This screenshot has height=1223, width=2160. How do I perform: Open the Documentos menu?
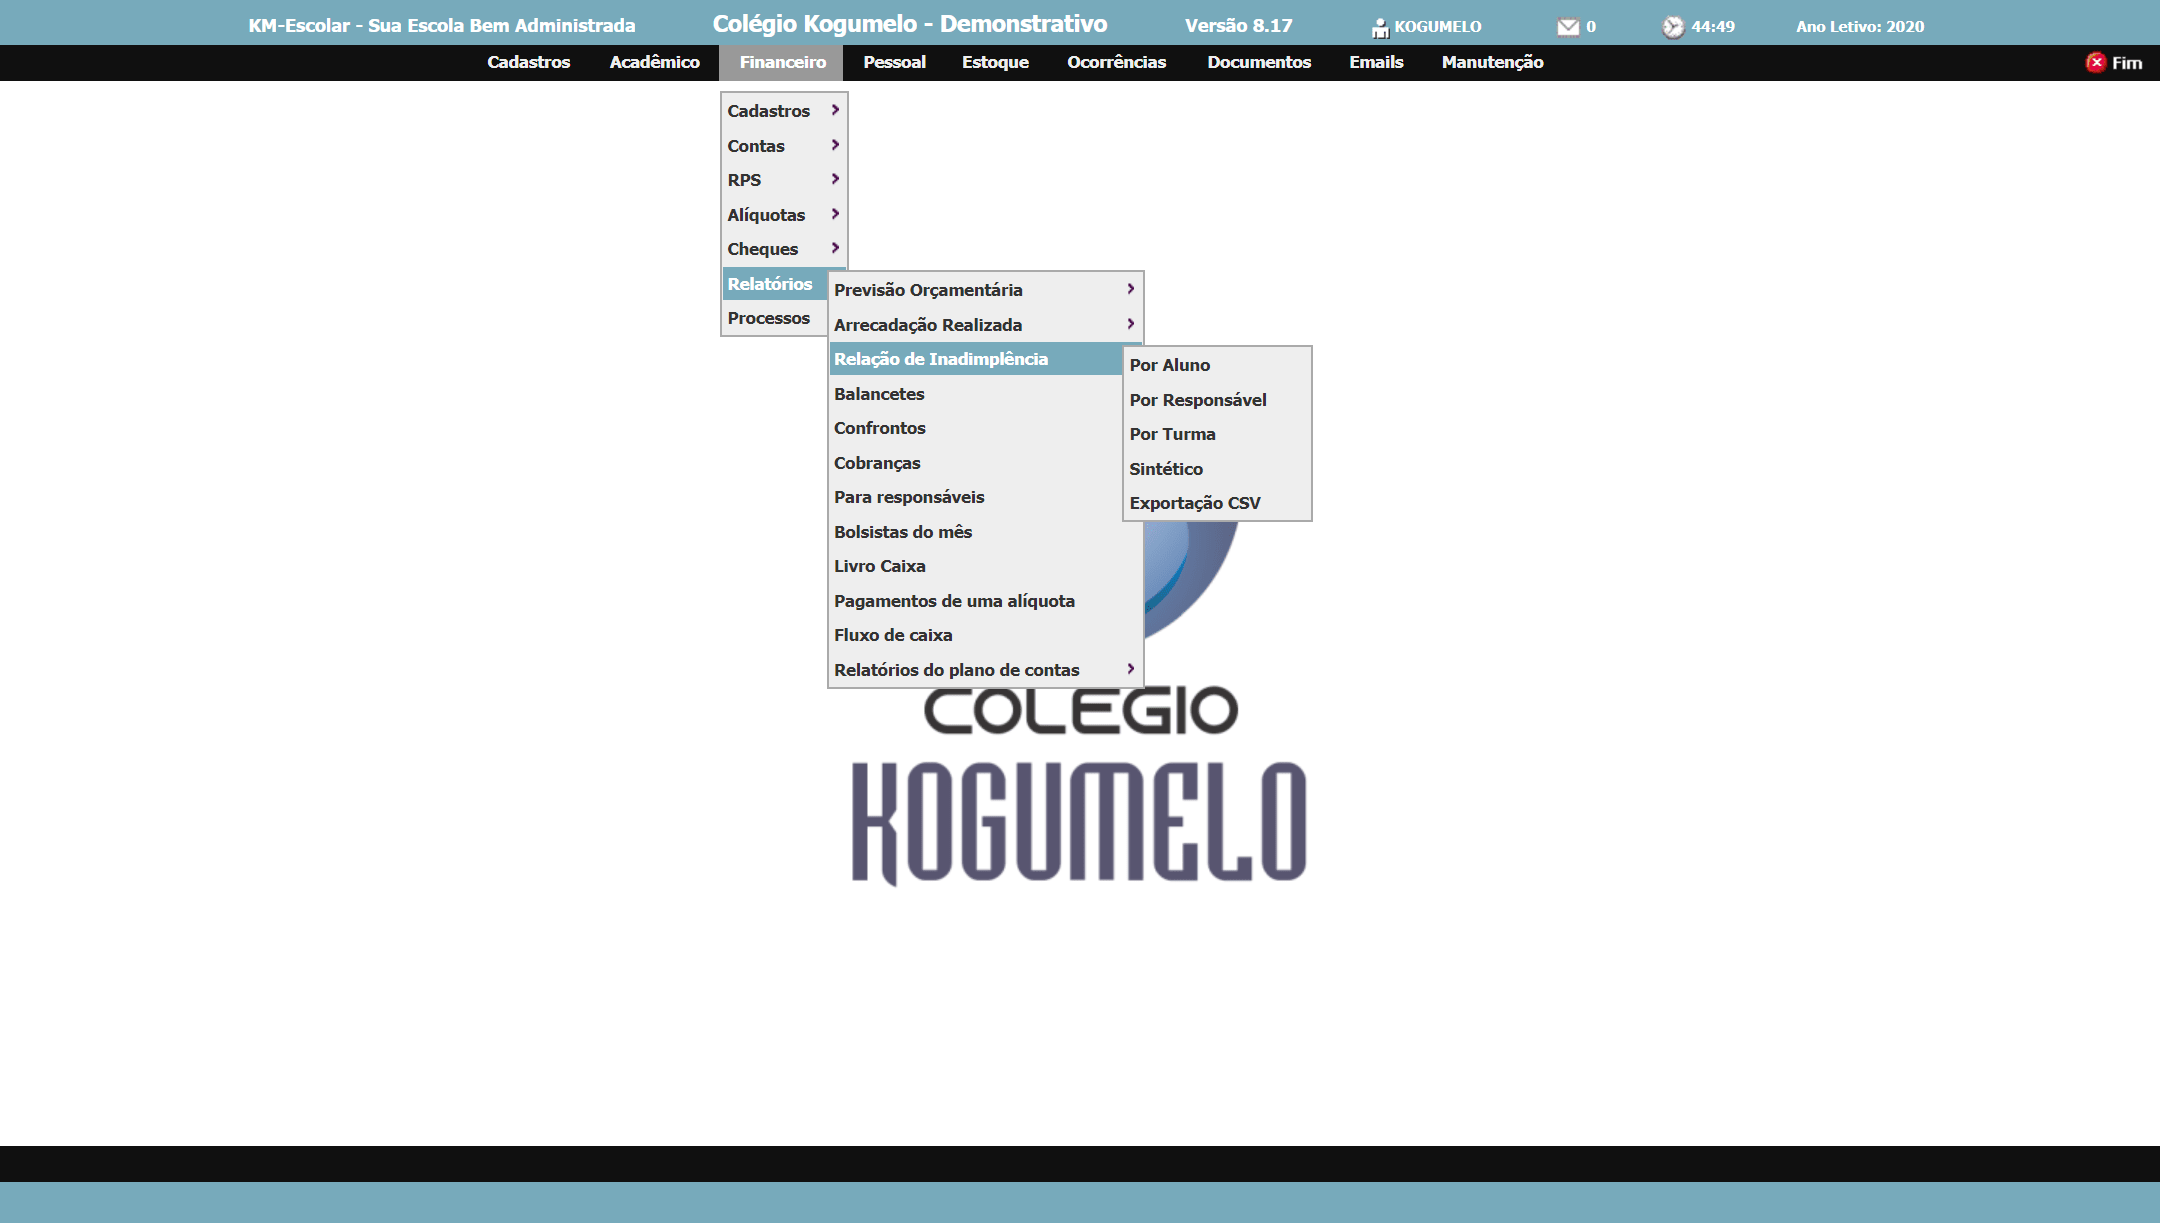click(1258, 62)
